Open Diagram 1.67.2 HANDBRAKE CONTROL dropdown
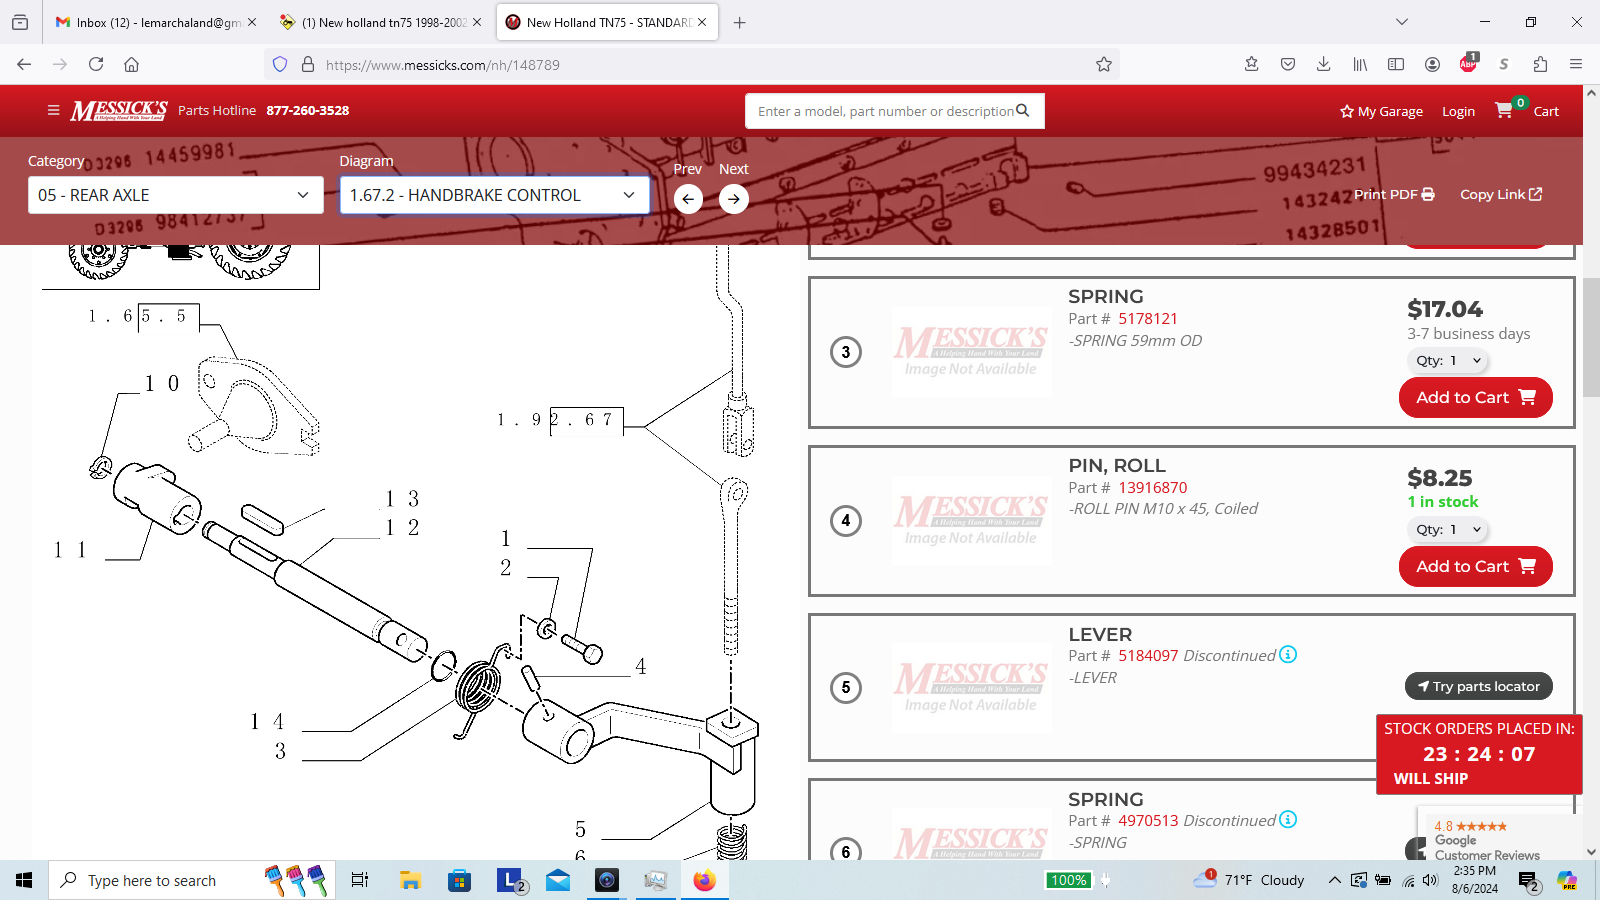Image resolution: width=1600 pixels, height=900 pixels. (x=494, y=195)
